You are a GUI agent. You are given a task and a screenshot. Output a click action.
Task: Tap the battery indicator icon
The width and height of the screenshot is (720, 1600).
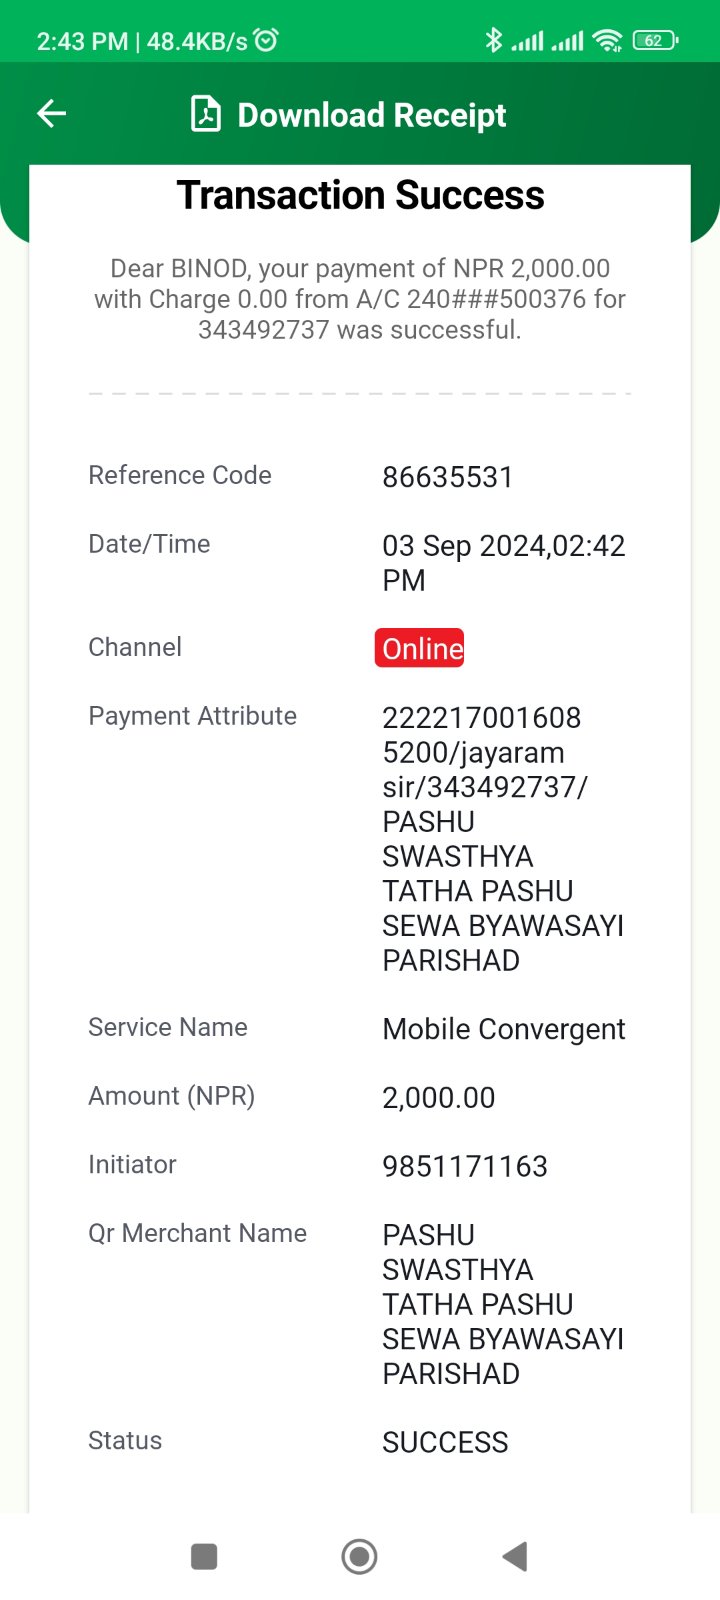point(655,40)
